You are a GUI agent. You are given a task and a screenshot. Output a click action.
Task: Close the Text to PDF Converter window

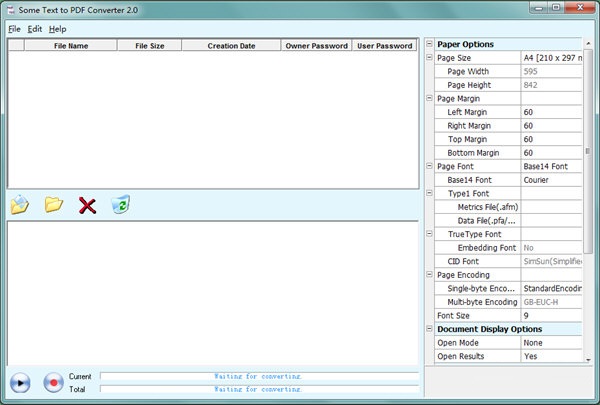(580, 8)
